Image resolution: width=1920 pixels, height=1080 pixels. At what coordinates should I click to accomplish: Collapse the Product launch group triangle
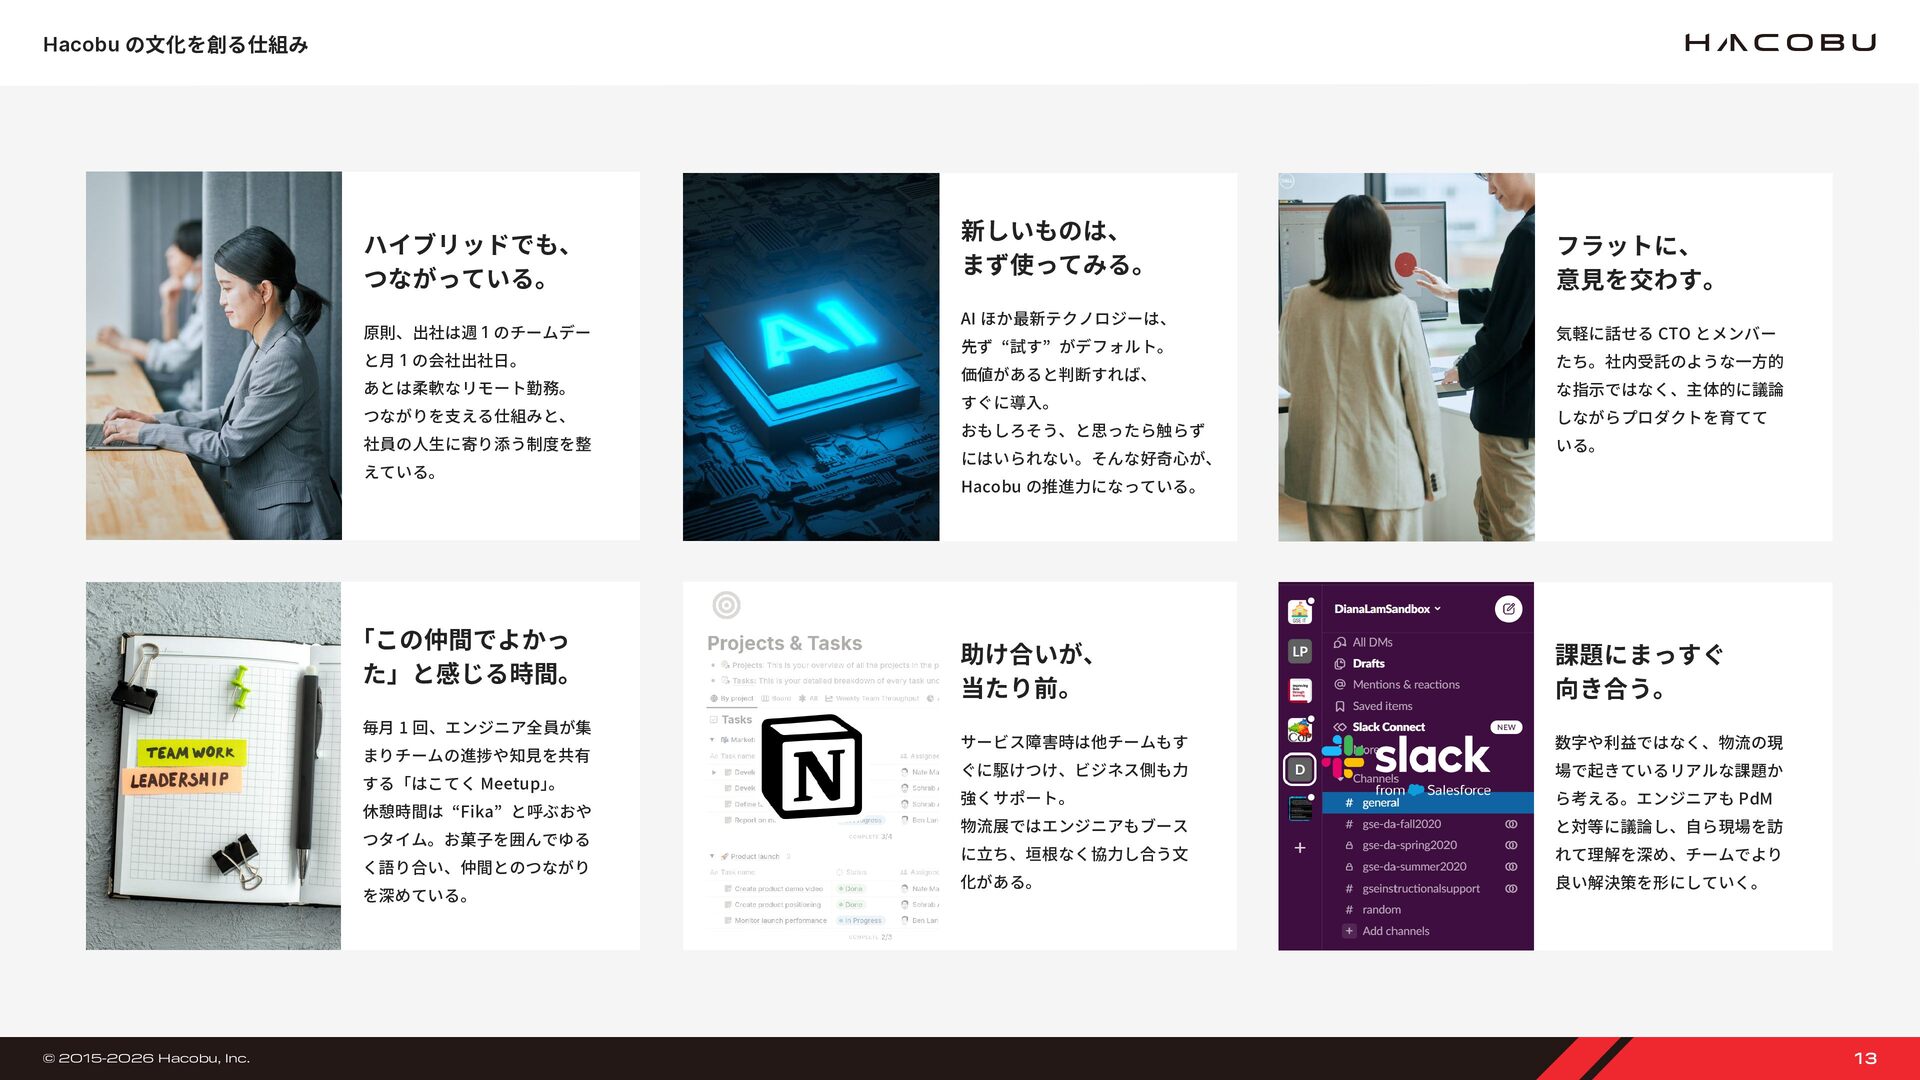[712, 856]
